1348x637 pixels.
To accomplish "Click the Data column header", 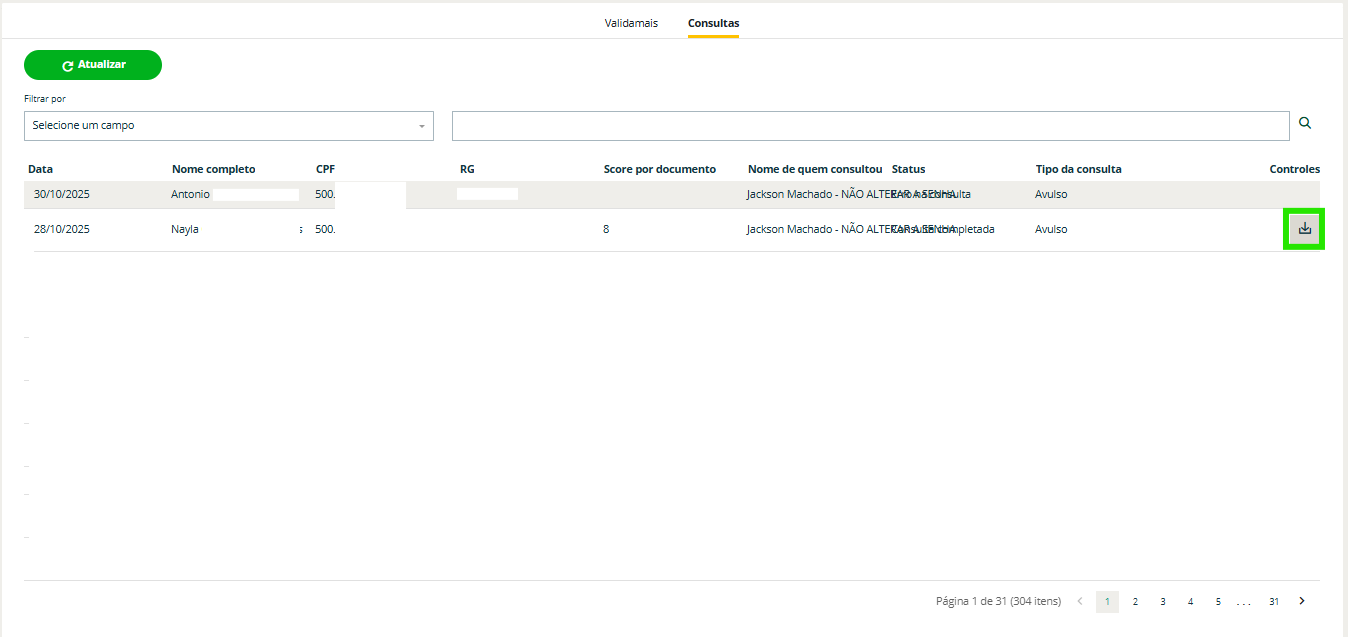I will [40, 169].
